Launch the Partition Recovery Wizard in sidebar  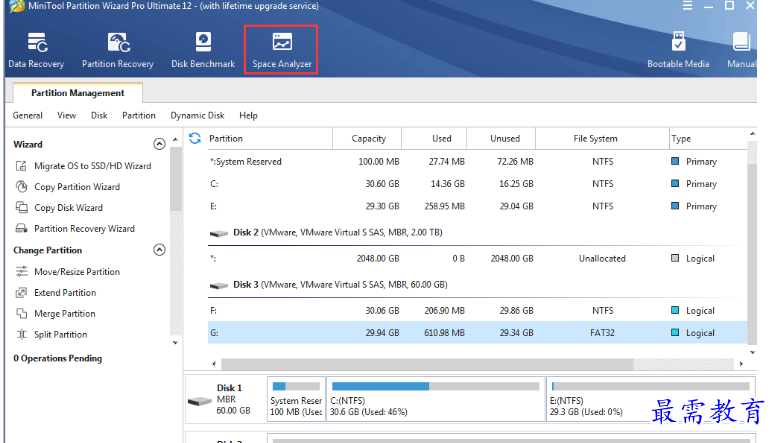[x=75, y=229]
